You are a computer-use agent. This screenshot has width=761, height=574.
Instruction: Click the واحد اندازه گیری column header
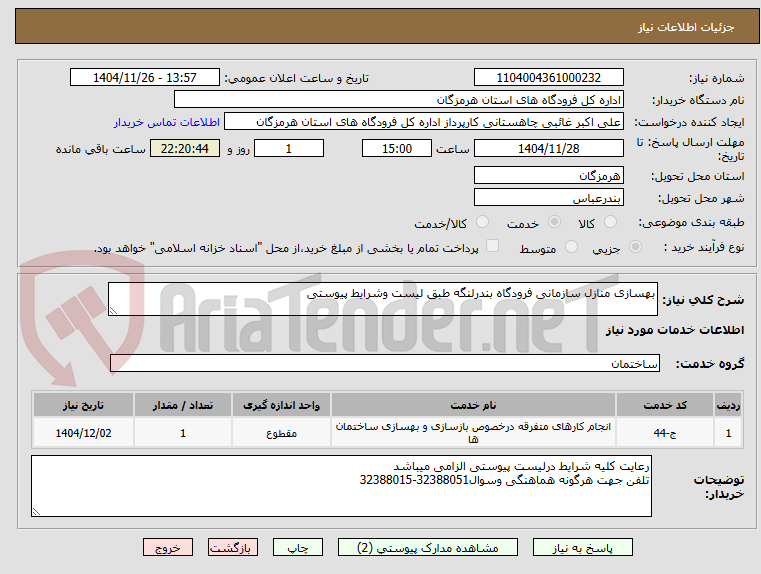(x=281, y=405)
